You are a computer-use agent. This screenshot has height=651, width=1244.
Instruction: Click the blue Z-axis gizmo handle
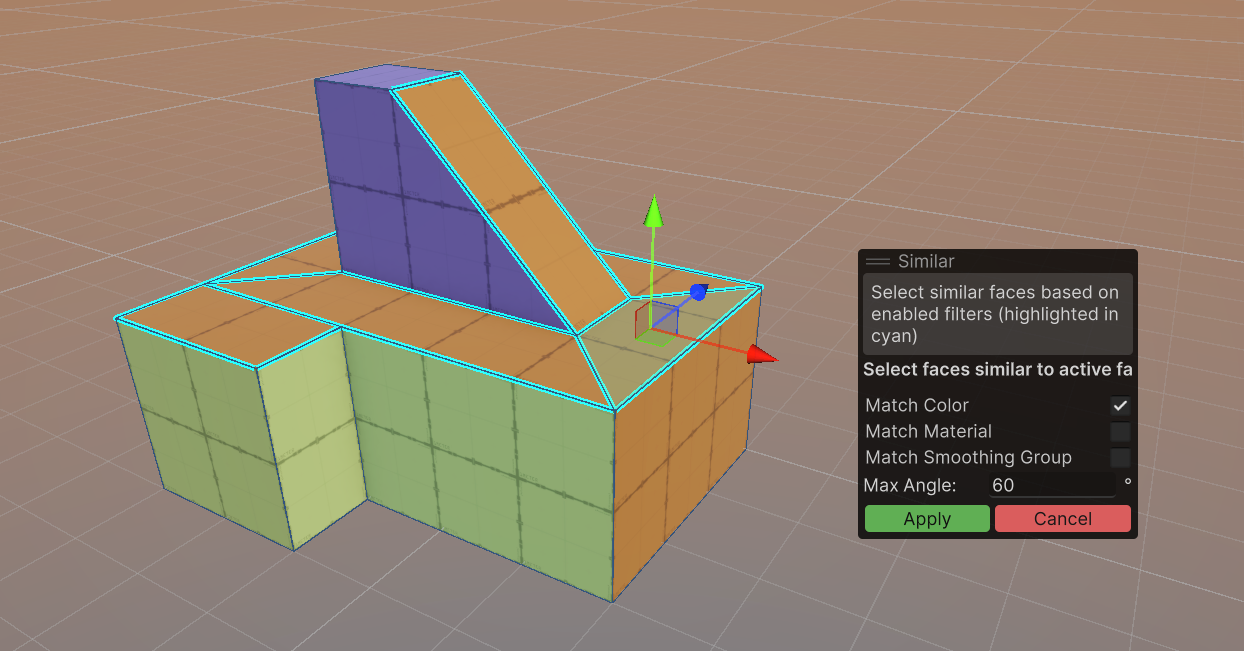coord(698,292)
